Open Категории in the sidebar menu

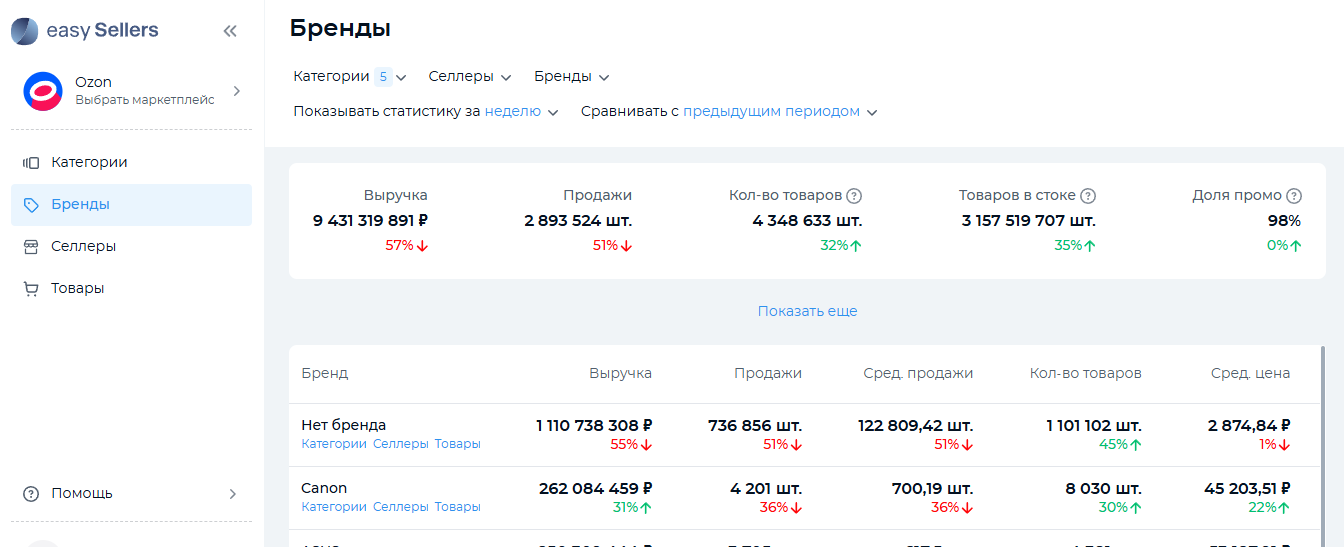[x=89, y=162]
